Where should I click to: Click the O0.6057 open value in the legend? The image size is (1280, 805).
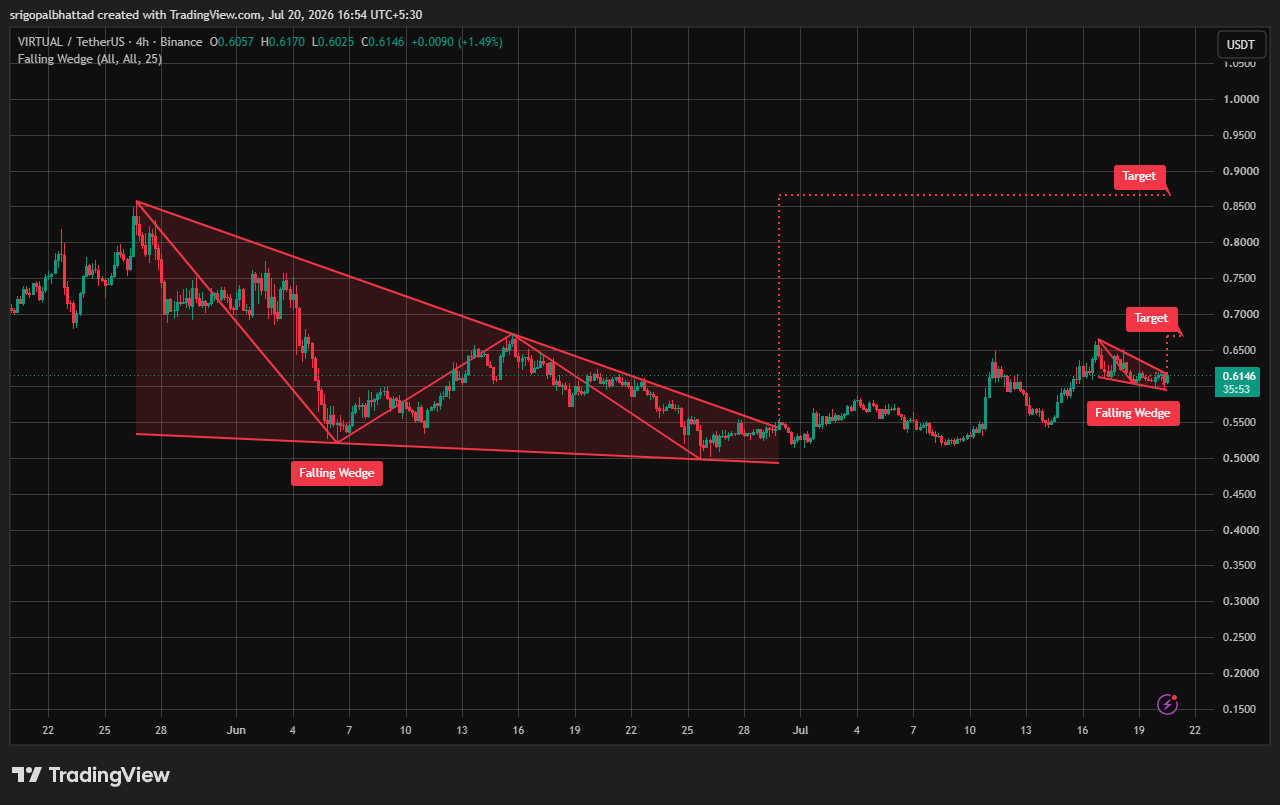tap(230, 42)
